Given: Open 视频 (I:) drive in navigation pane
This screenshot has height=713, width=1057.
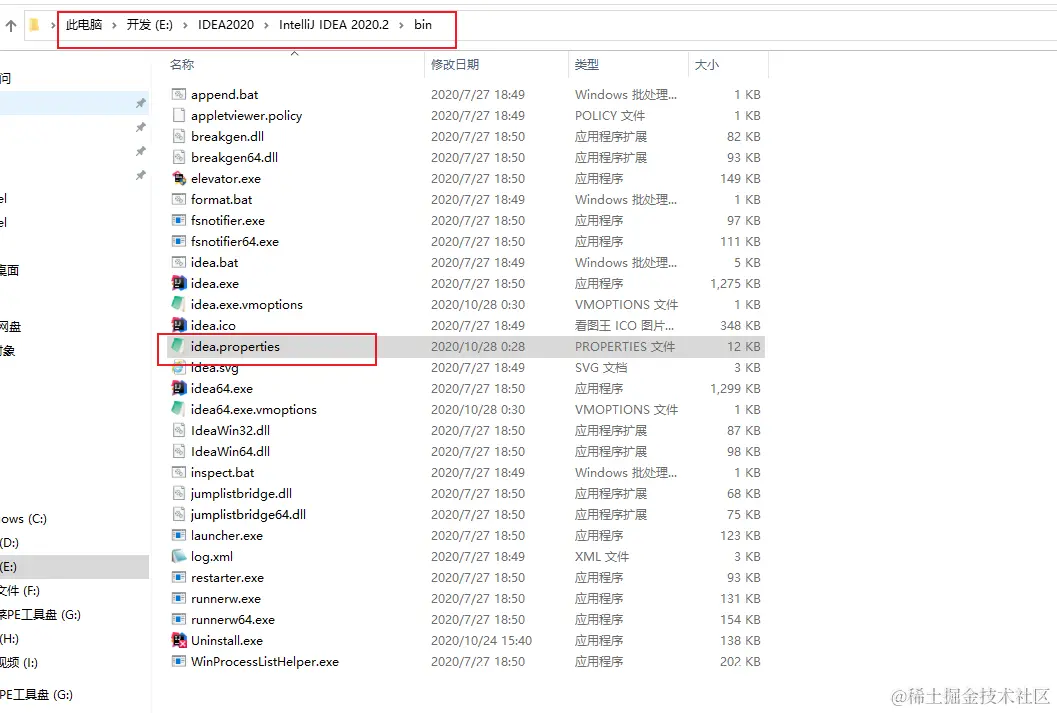Looking at the screenshot, I should tap(19, 662).
